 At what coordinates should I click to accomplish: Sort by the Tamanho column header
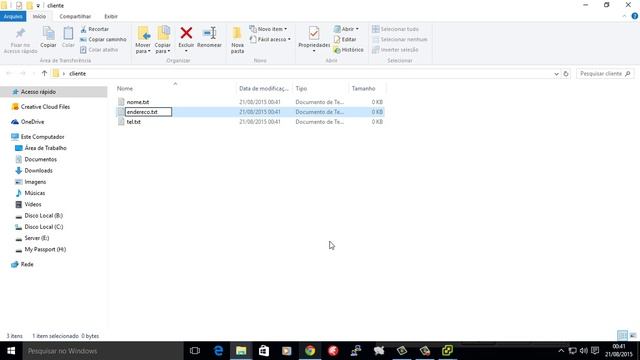click(x=363, y=89)
